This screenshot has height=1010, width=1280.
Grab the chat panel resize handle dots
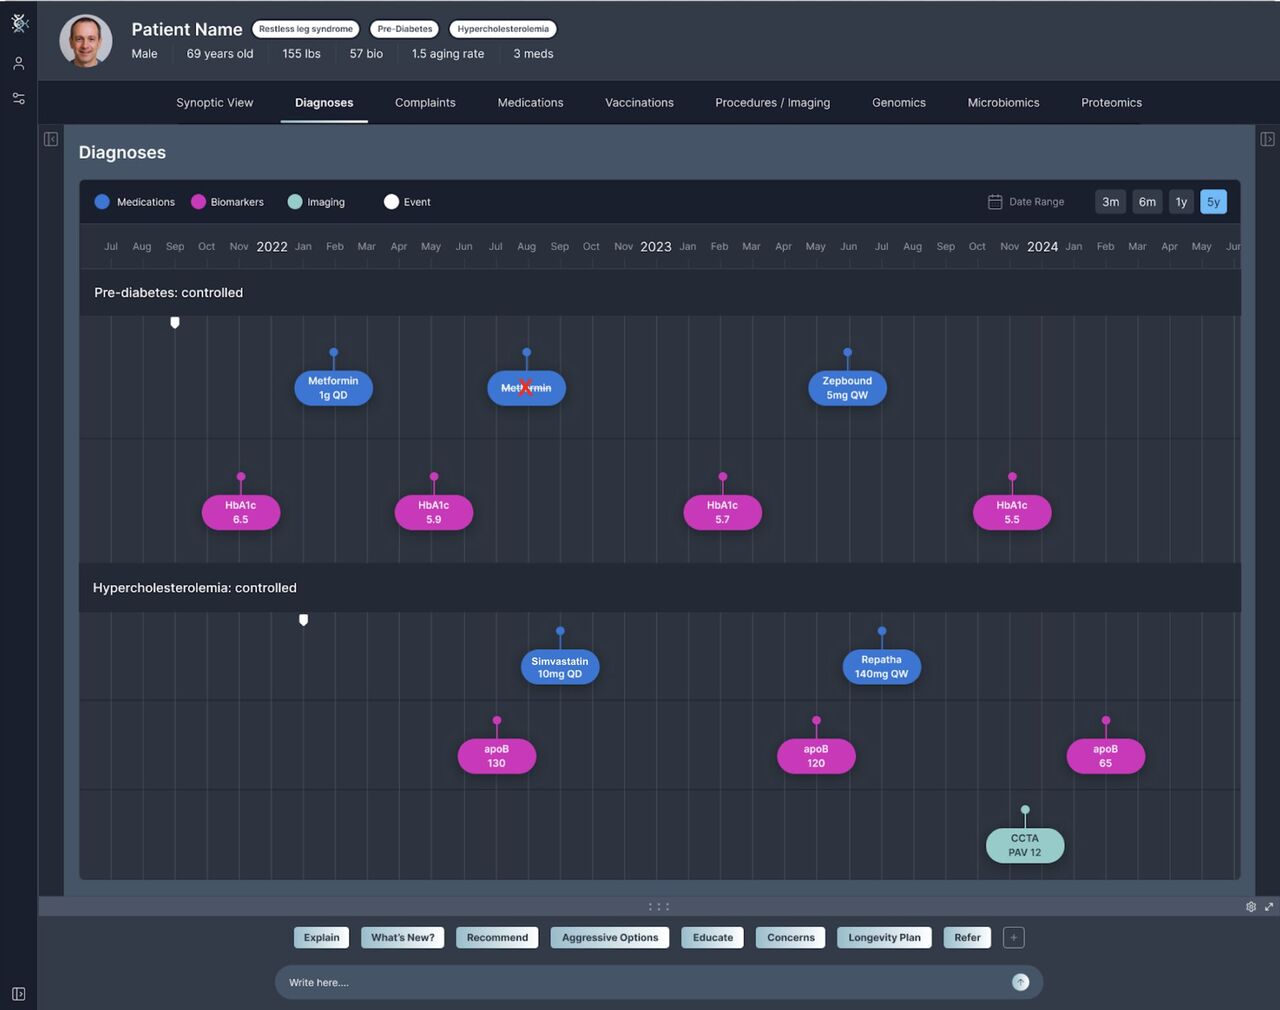click(x=659, y=907)
